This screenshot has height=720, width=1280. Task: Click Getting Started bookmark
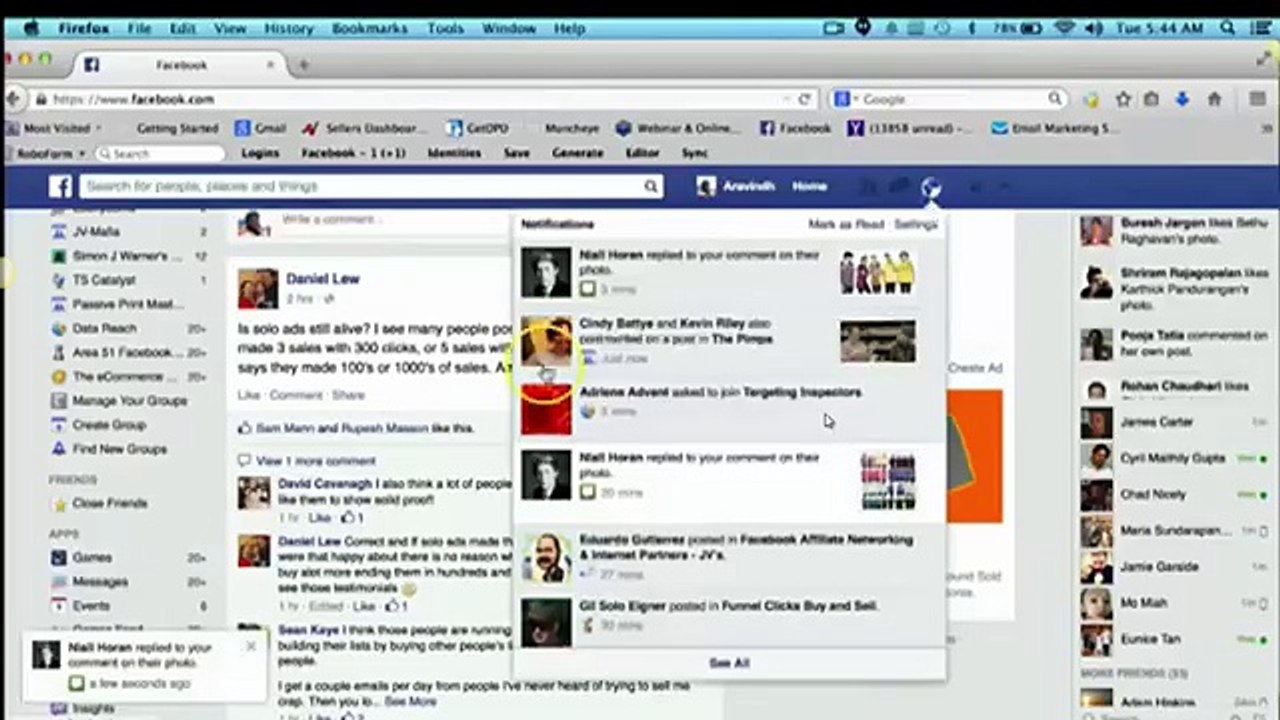177,128
